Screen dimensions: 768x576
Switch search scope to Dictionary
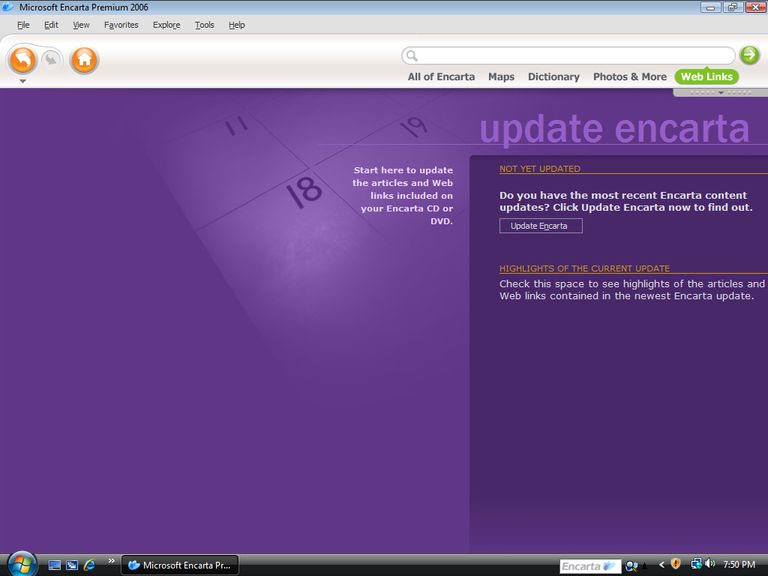(553, 77)
